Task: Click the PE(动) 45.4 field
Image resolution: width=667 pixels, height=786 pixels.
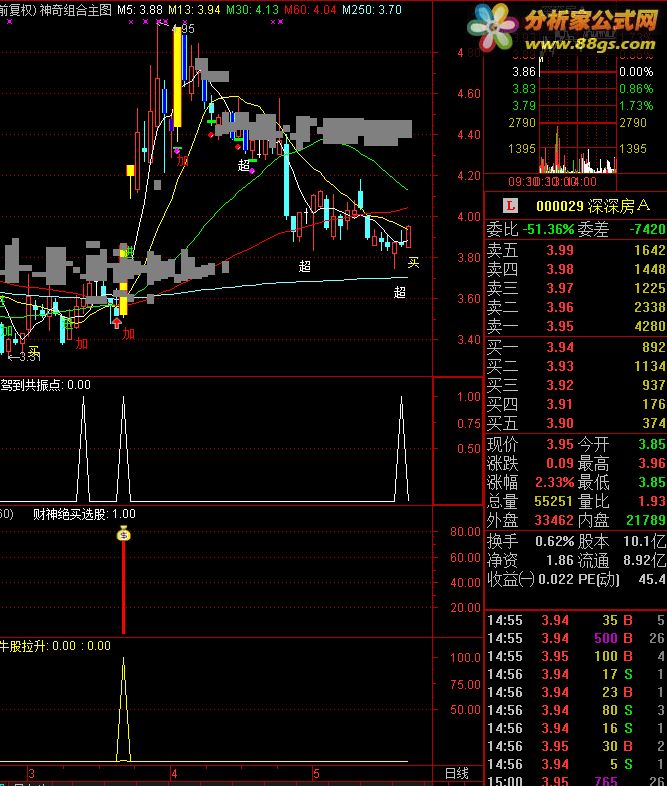Action: click(621, 579)
